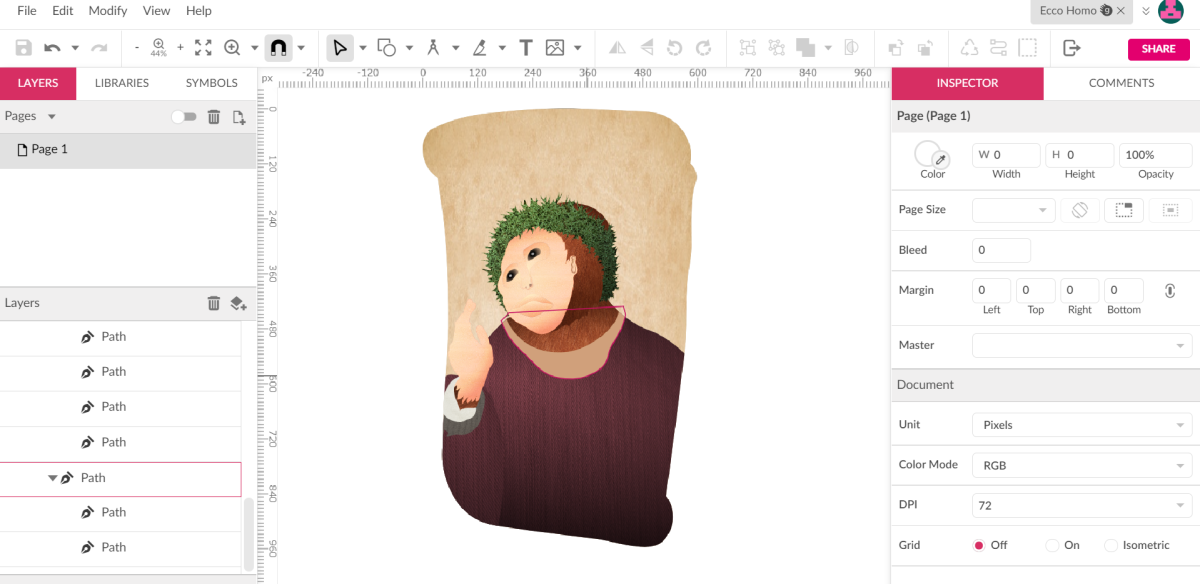The image size is (1200, 584).
Task: Select the Shape tool
Action: point(386,47)
